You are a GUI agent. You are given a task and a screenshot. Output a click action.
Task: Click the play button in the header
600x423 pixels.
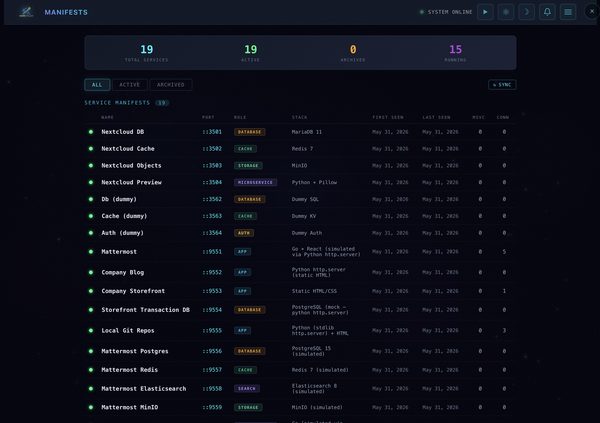coord(485,12)
